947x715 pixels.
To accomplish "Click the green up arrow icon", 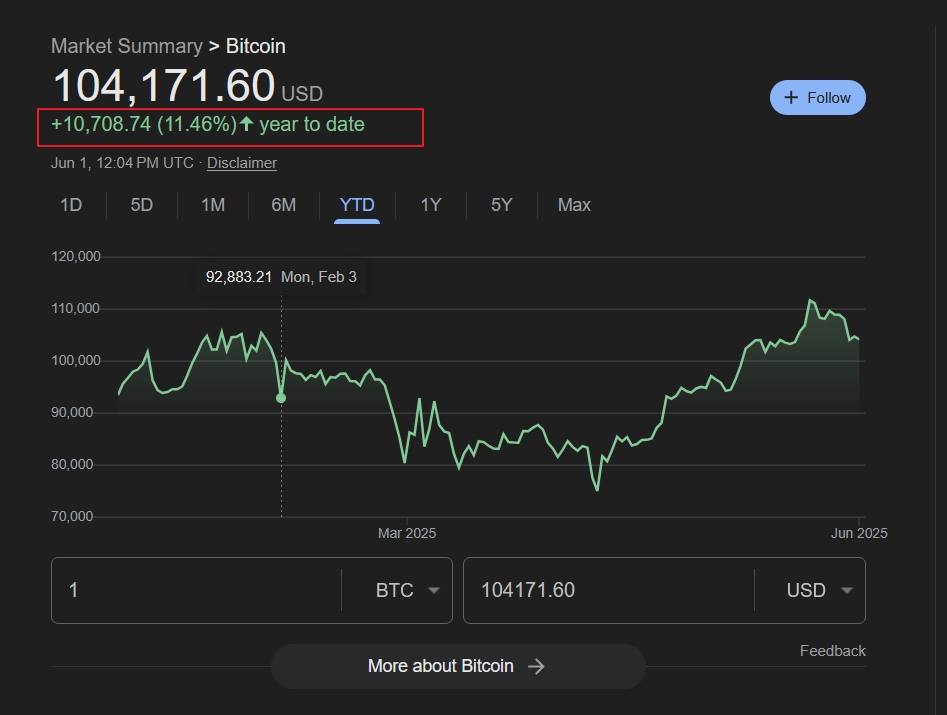I will tap(246, 124).
